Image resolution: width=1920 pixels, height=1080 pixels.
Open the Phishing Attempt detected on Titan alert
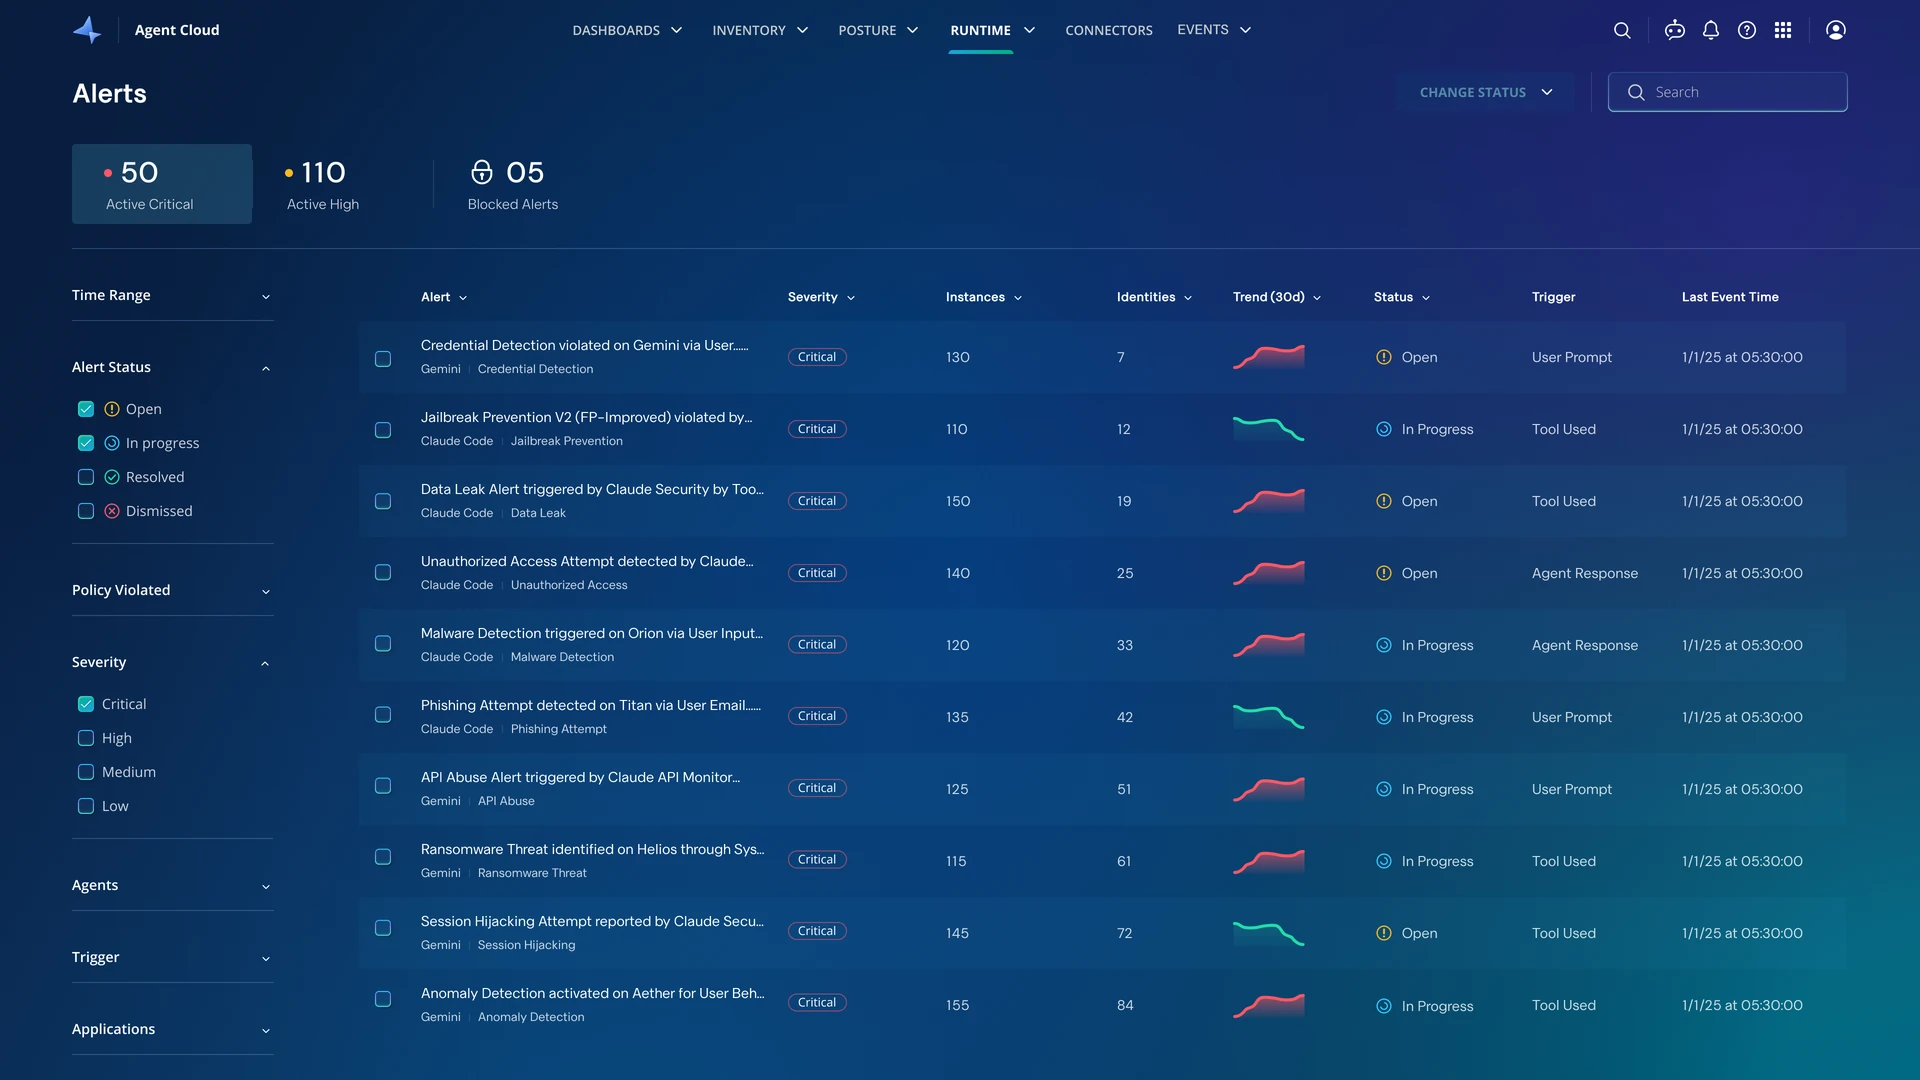click(591, 706)
